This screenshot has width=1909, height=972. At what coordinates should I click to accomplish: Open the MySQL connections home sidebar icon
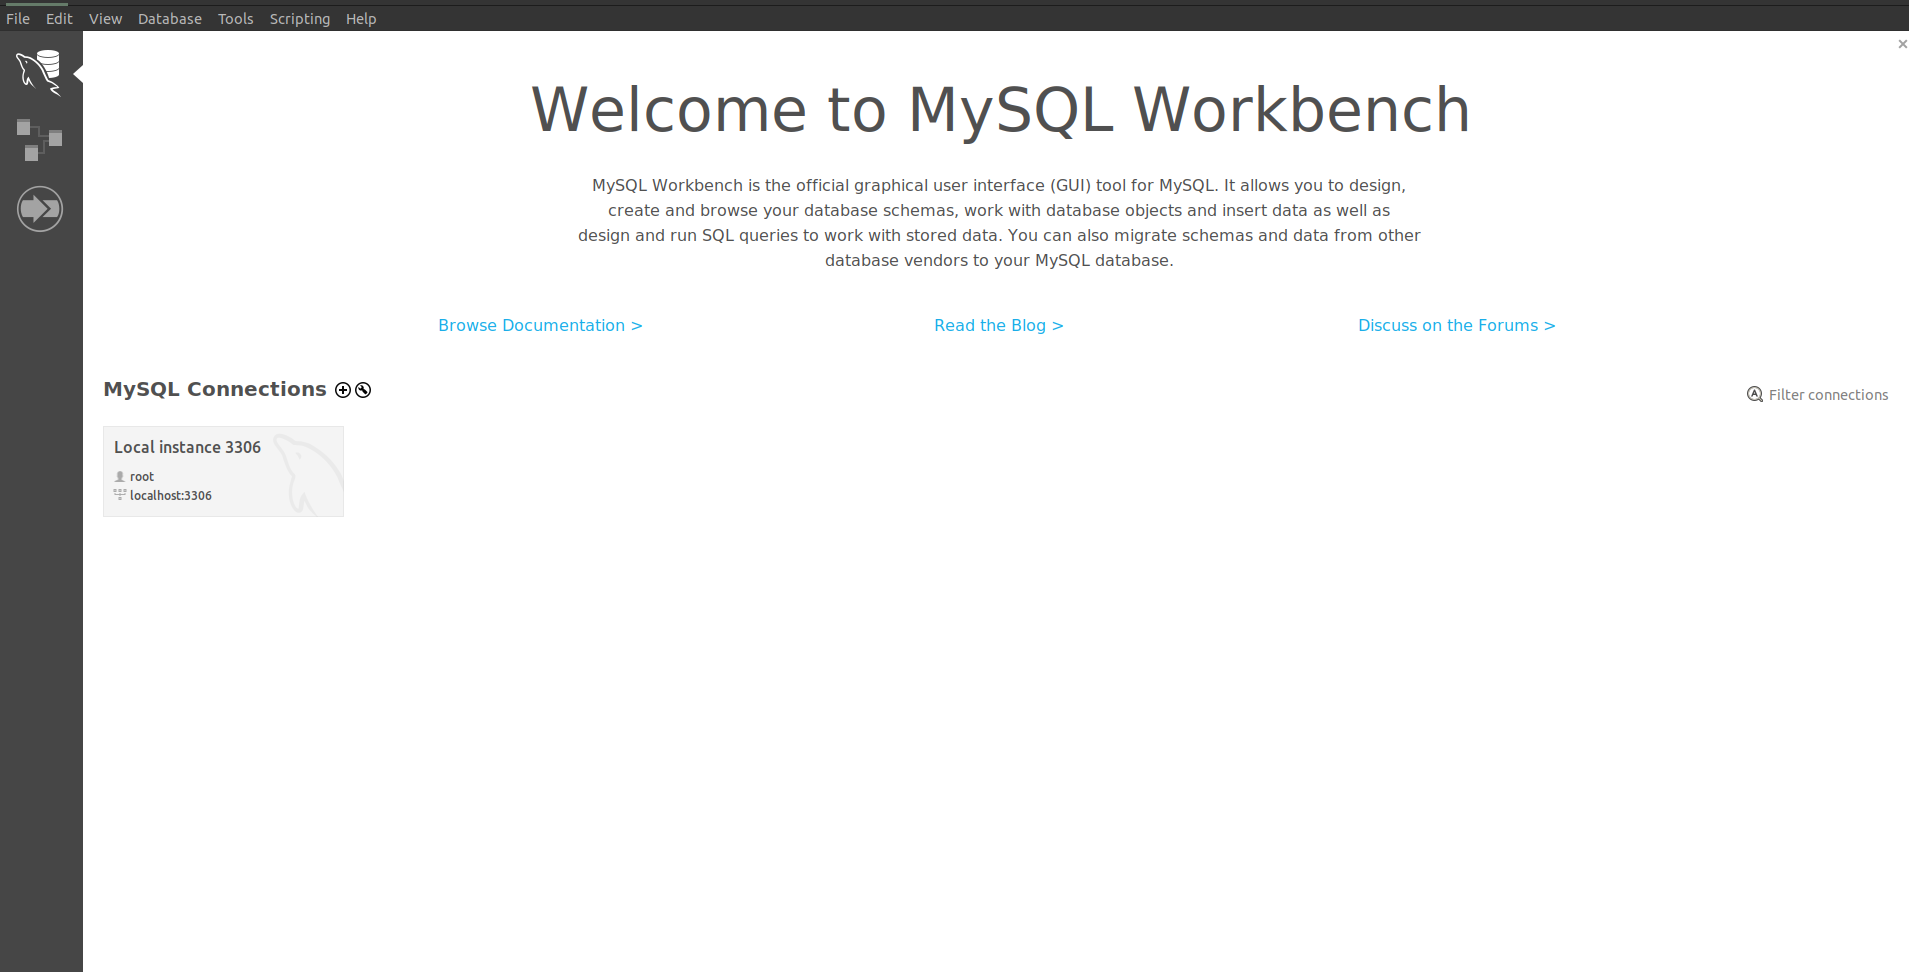(x=39, y=73)
